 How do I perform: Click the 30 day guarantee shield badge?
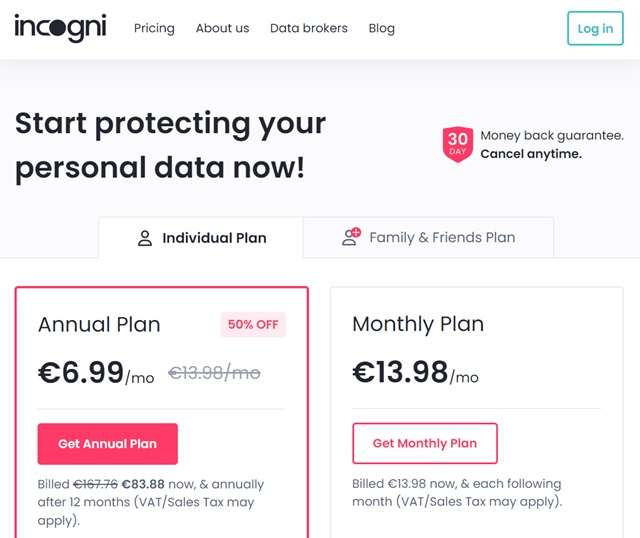tap(457, 144)
